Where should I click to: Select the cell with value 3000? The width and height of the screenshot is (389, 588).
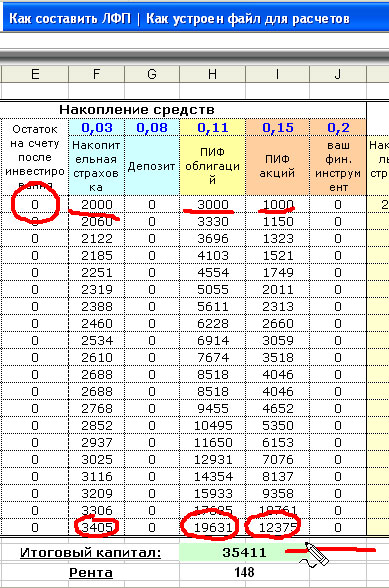pos(213,204)
